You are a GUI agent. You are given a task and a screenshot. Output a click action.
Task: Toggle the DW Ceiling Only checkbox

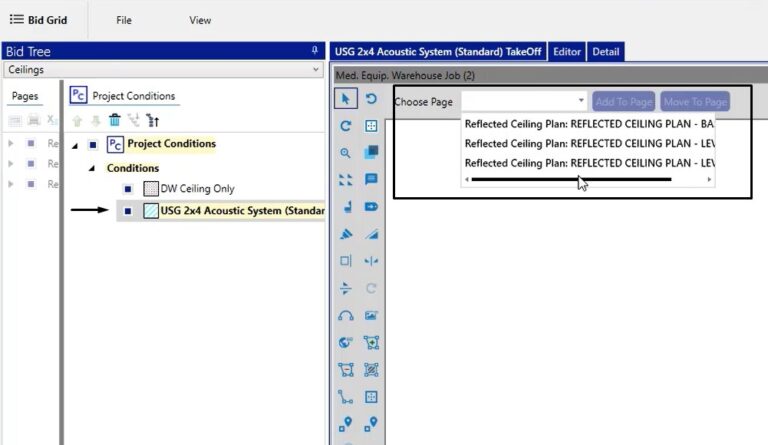[128, 189]
